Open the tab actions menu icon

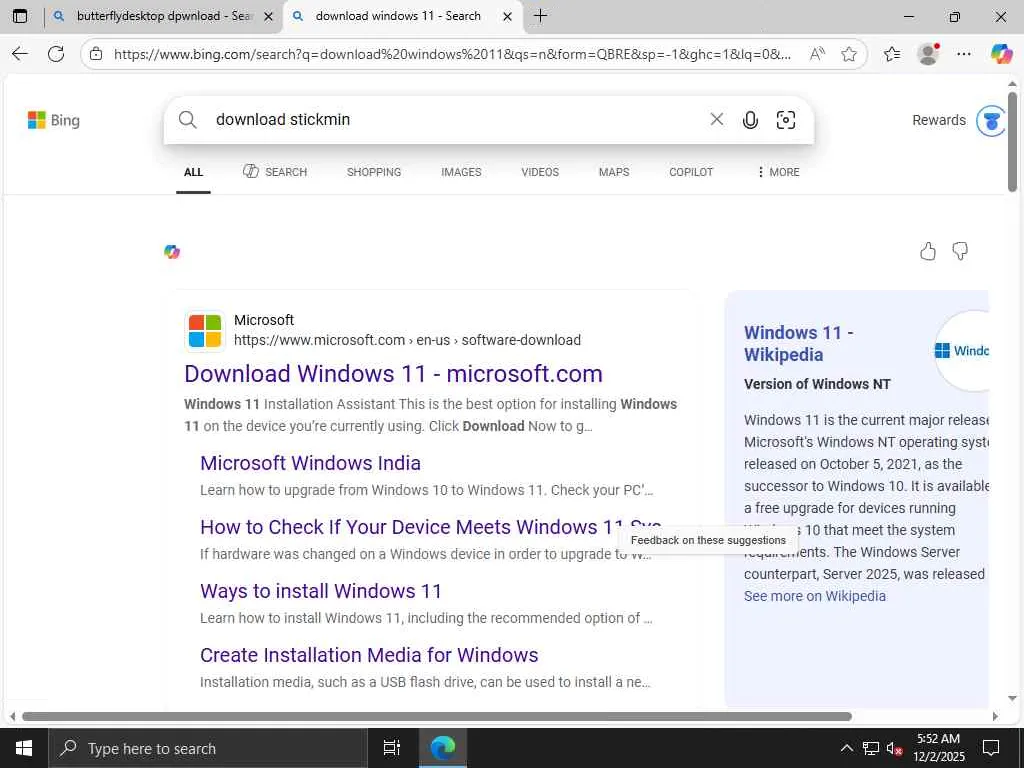[20, 16]
